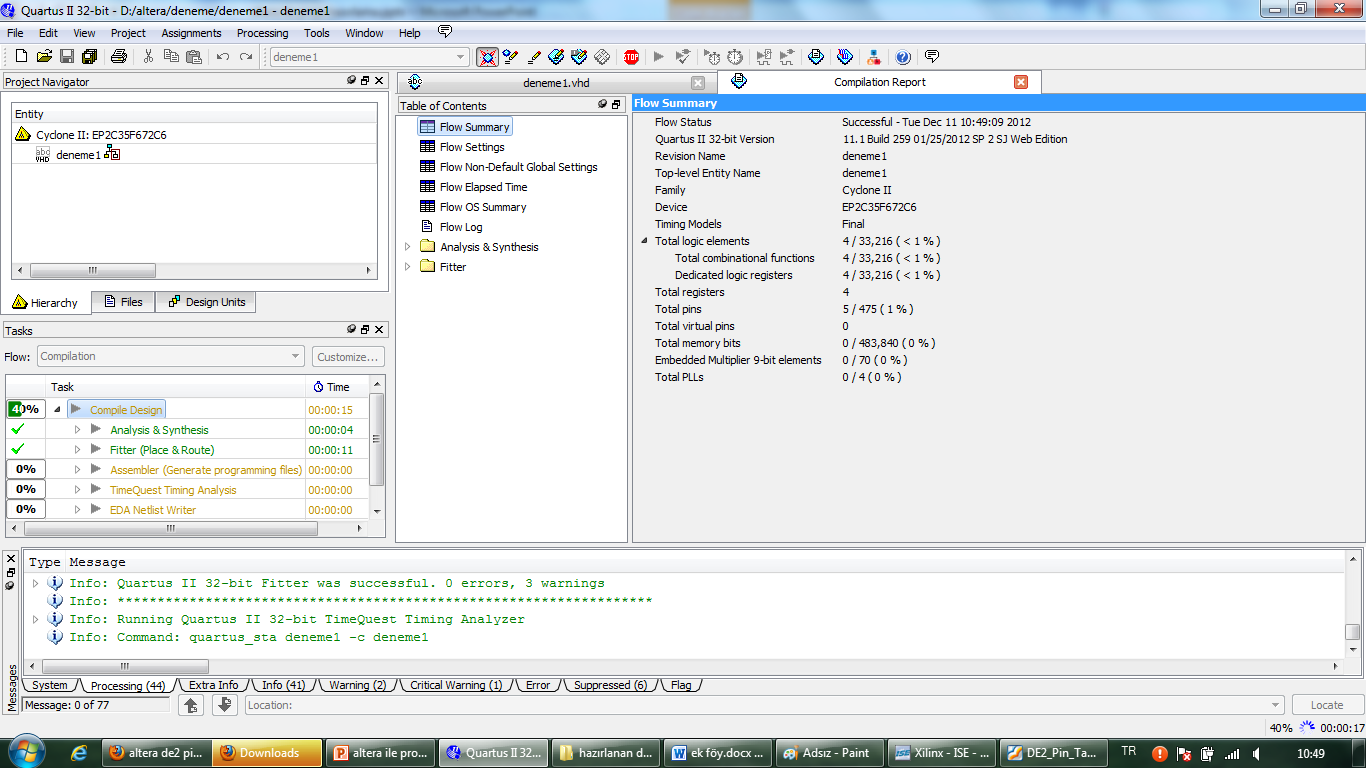Expand the Fitter folder in contents
Viewport: 1366px width, 768px height.
point(407,267)
